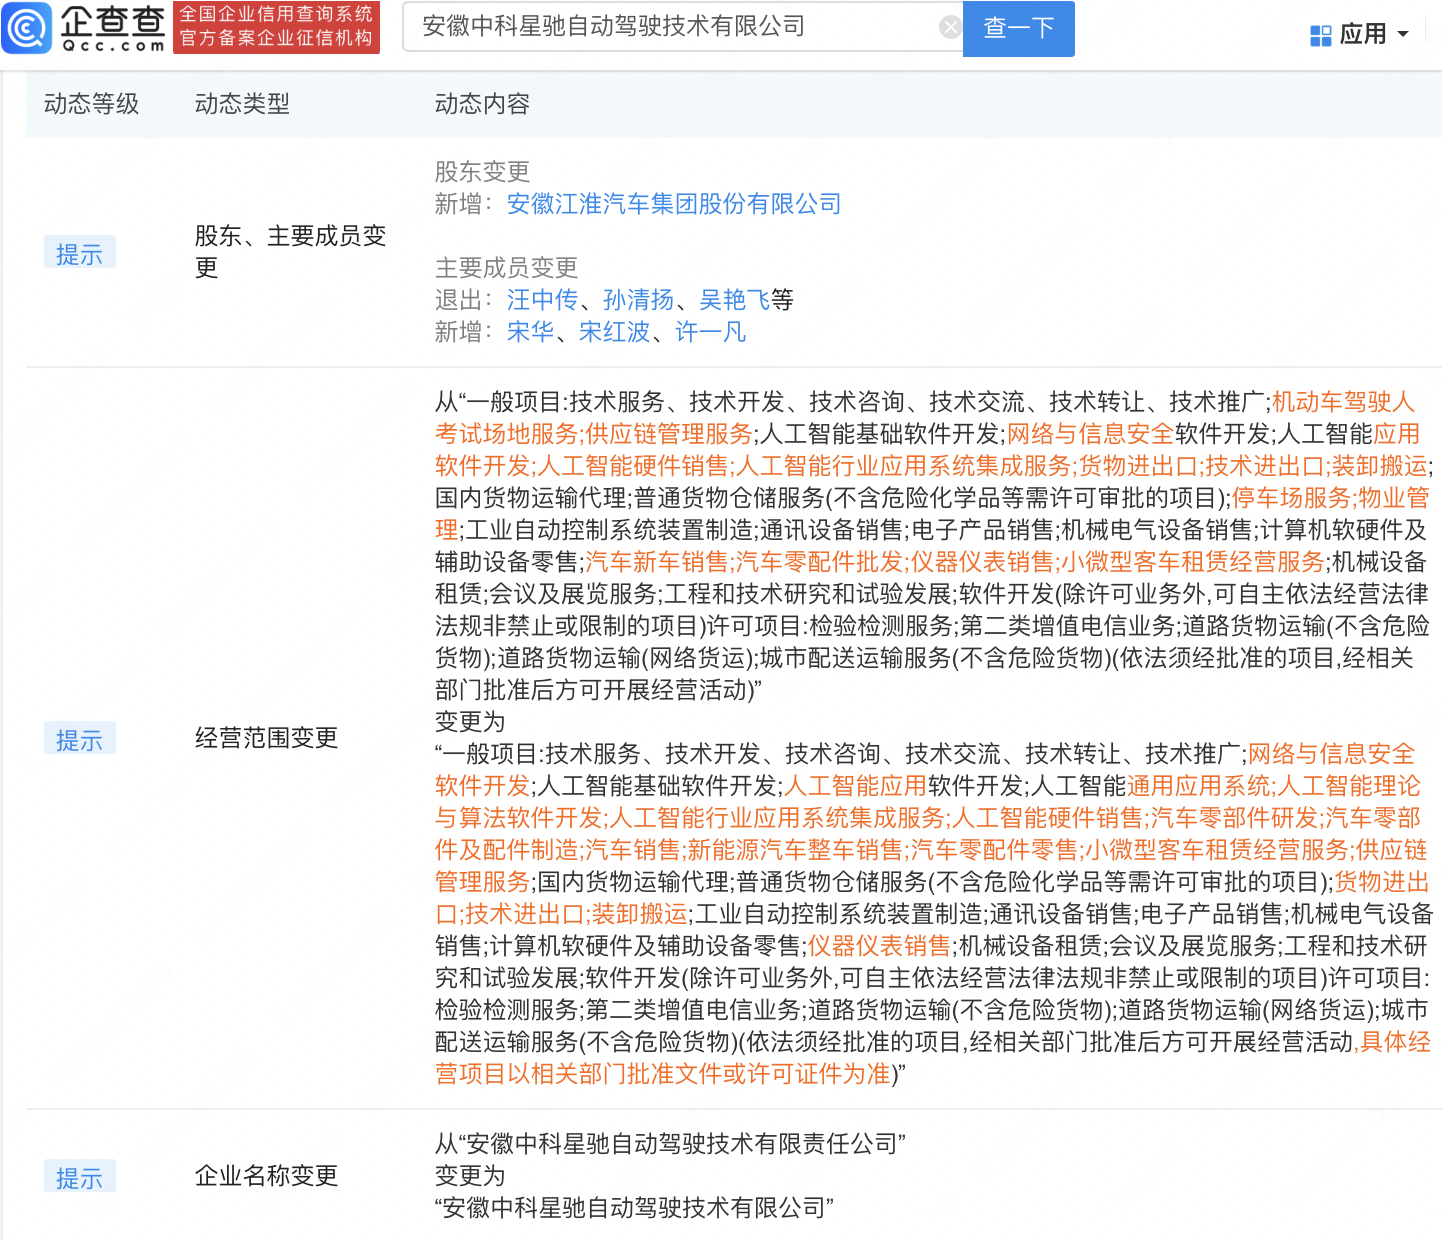The width and height of the screenshot is (1442, 1240).
Task: Select the 企业名称变更 type cell
Action: [x=266, y=1176]
